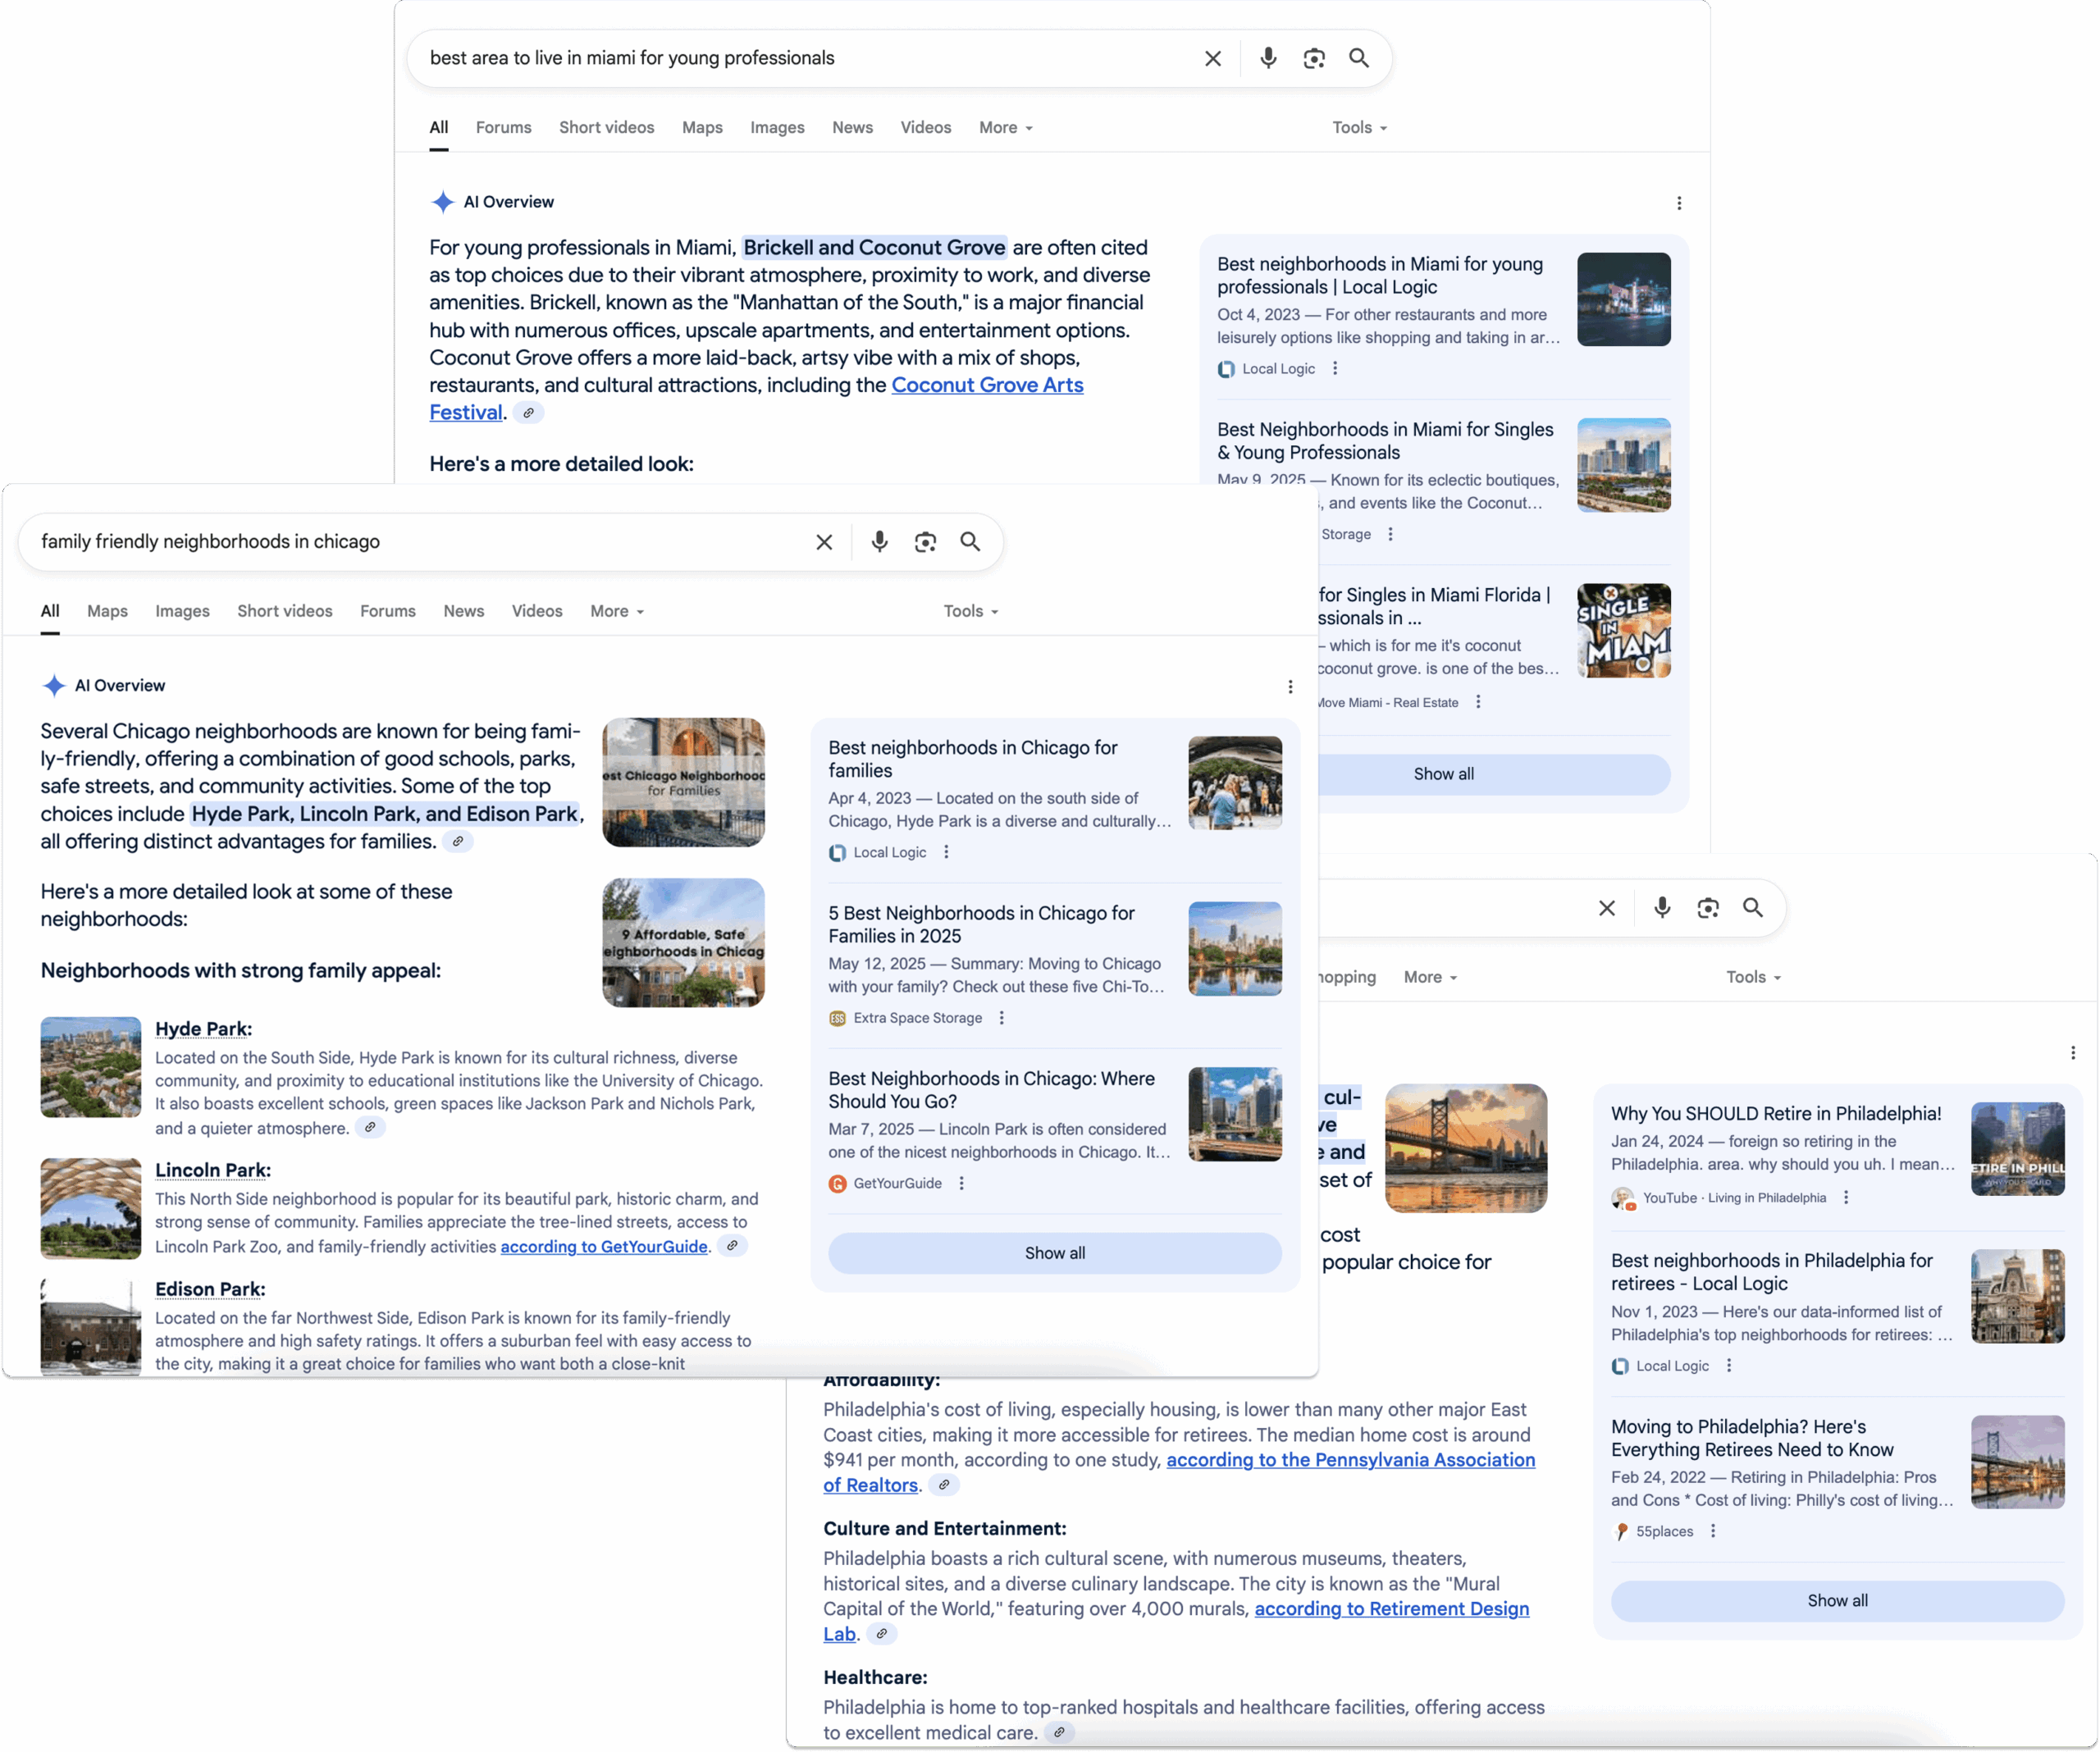Open the three-dot menu next to Local Logic in the Miami results
2100x1752 pixels.
pyautogui.click(x=1334, y=369)
